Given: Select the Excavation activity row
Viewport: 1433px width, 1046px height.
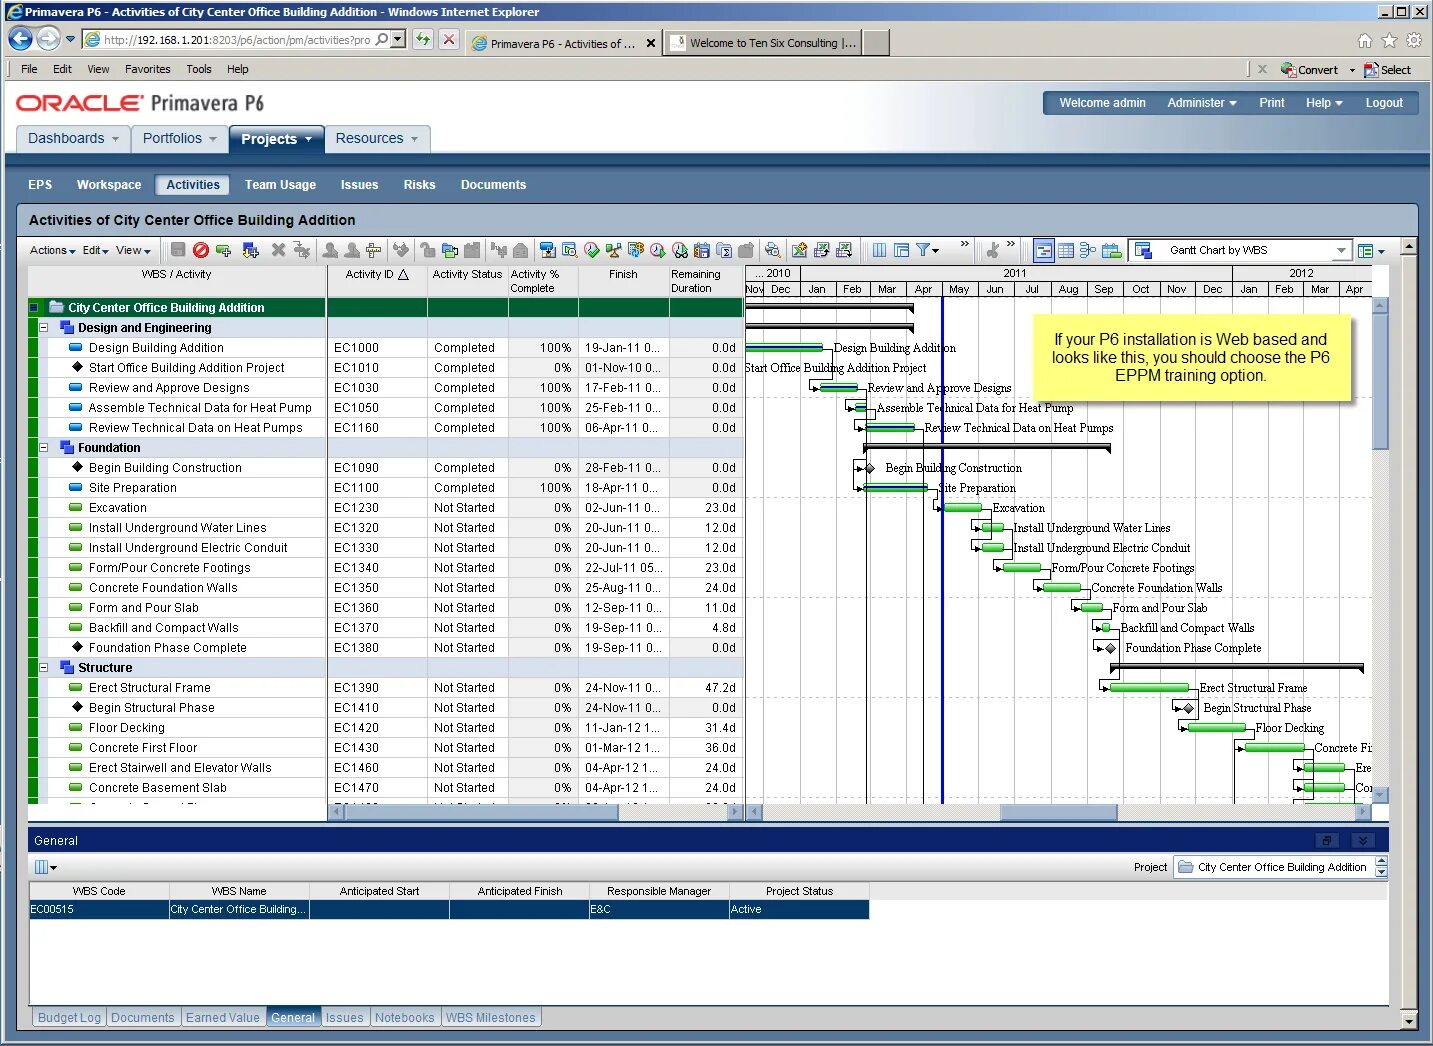Looking at the screenshot, I should [386, 508].
